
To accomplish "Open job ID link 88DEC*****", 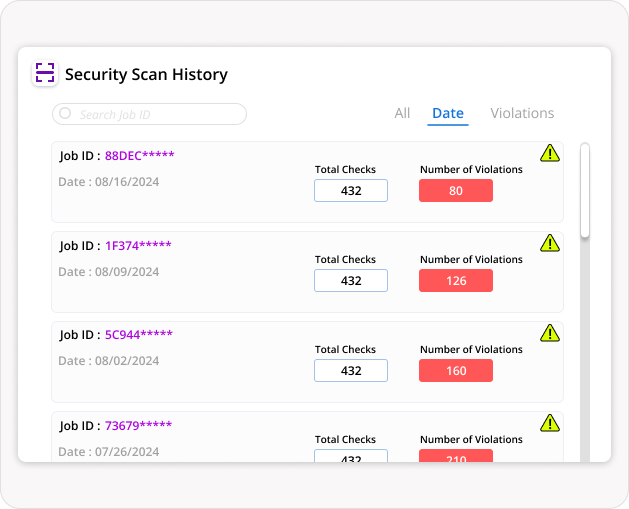I will (x=140, y=156).
